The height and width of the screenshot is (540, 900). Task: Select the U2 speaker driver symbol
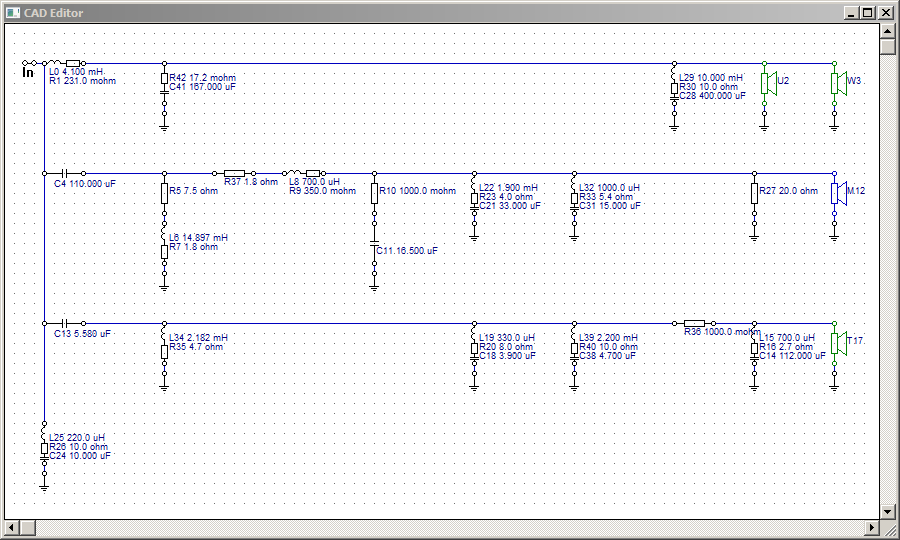tap(769, 83)
